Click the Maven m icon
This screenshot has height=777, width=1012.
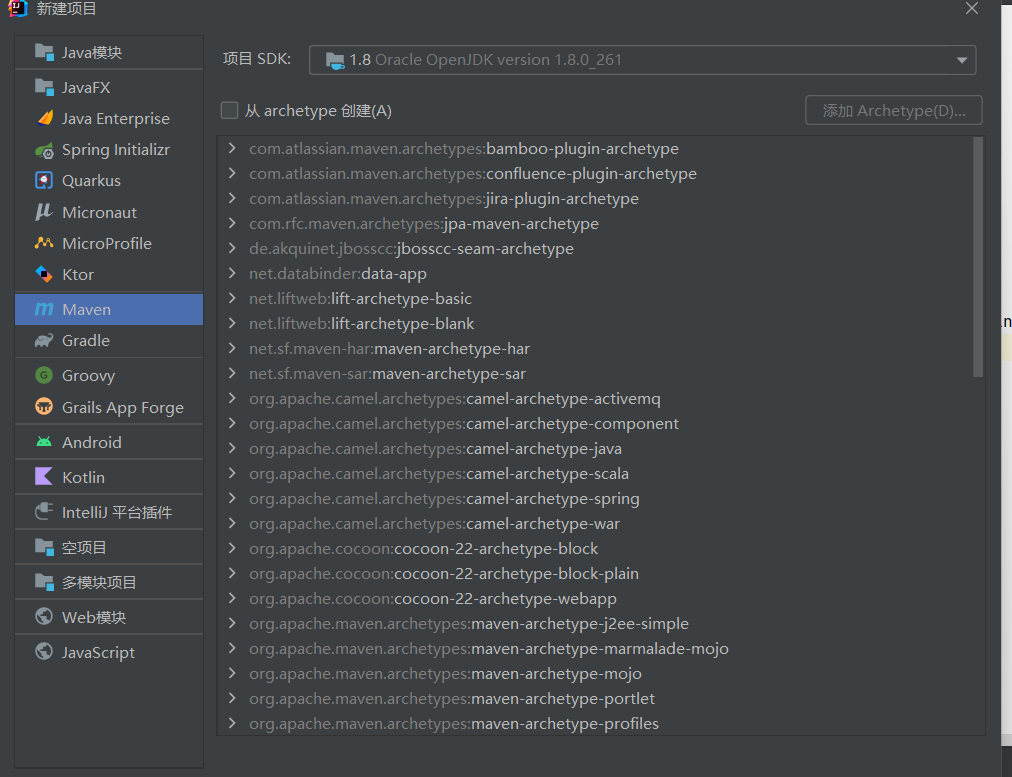tap(44, 310)
